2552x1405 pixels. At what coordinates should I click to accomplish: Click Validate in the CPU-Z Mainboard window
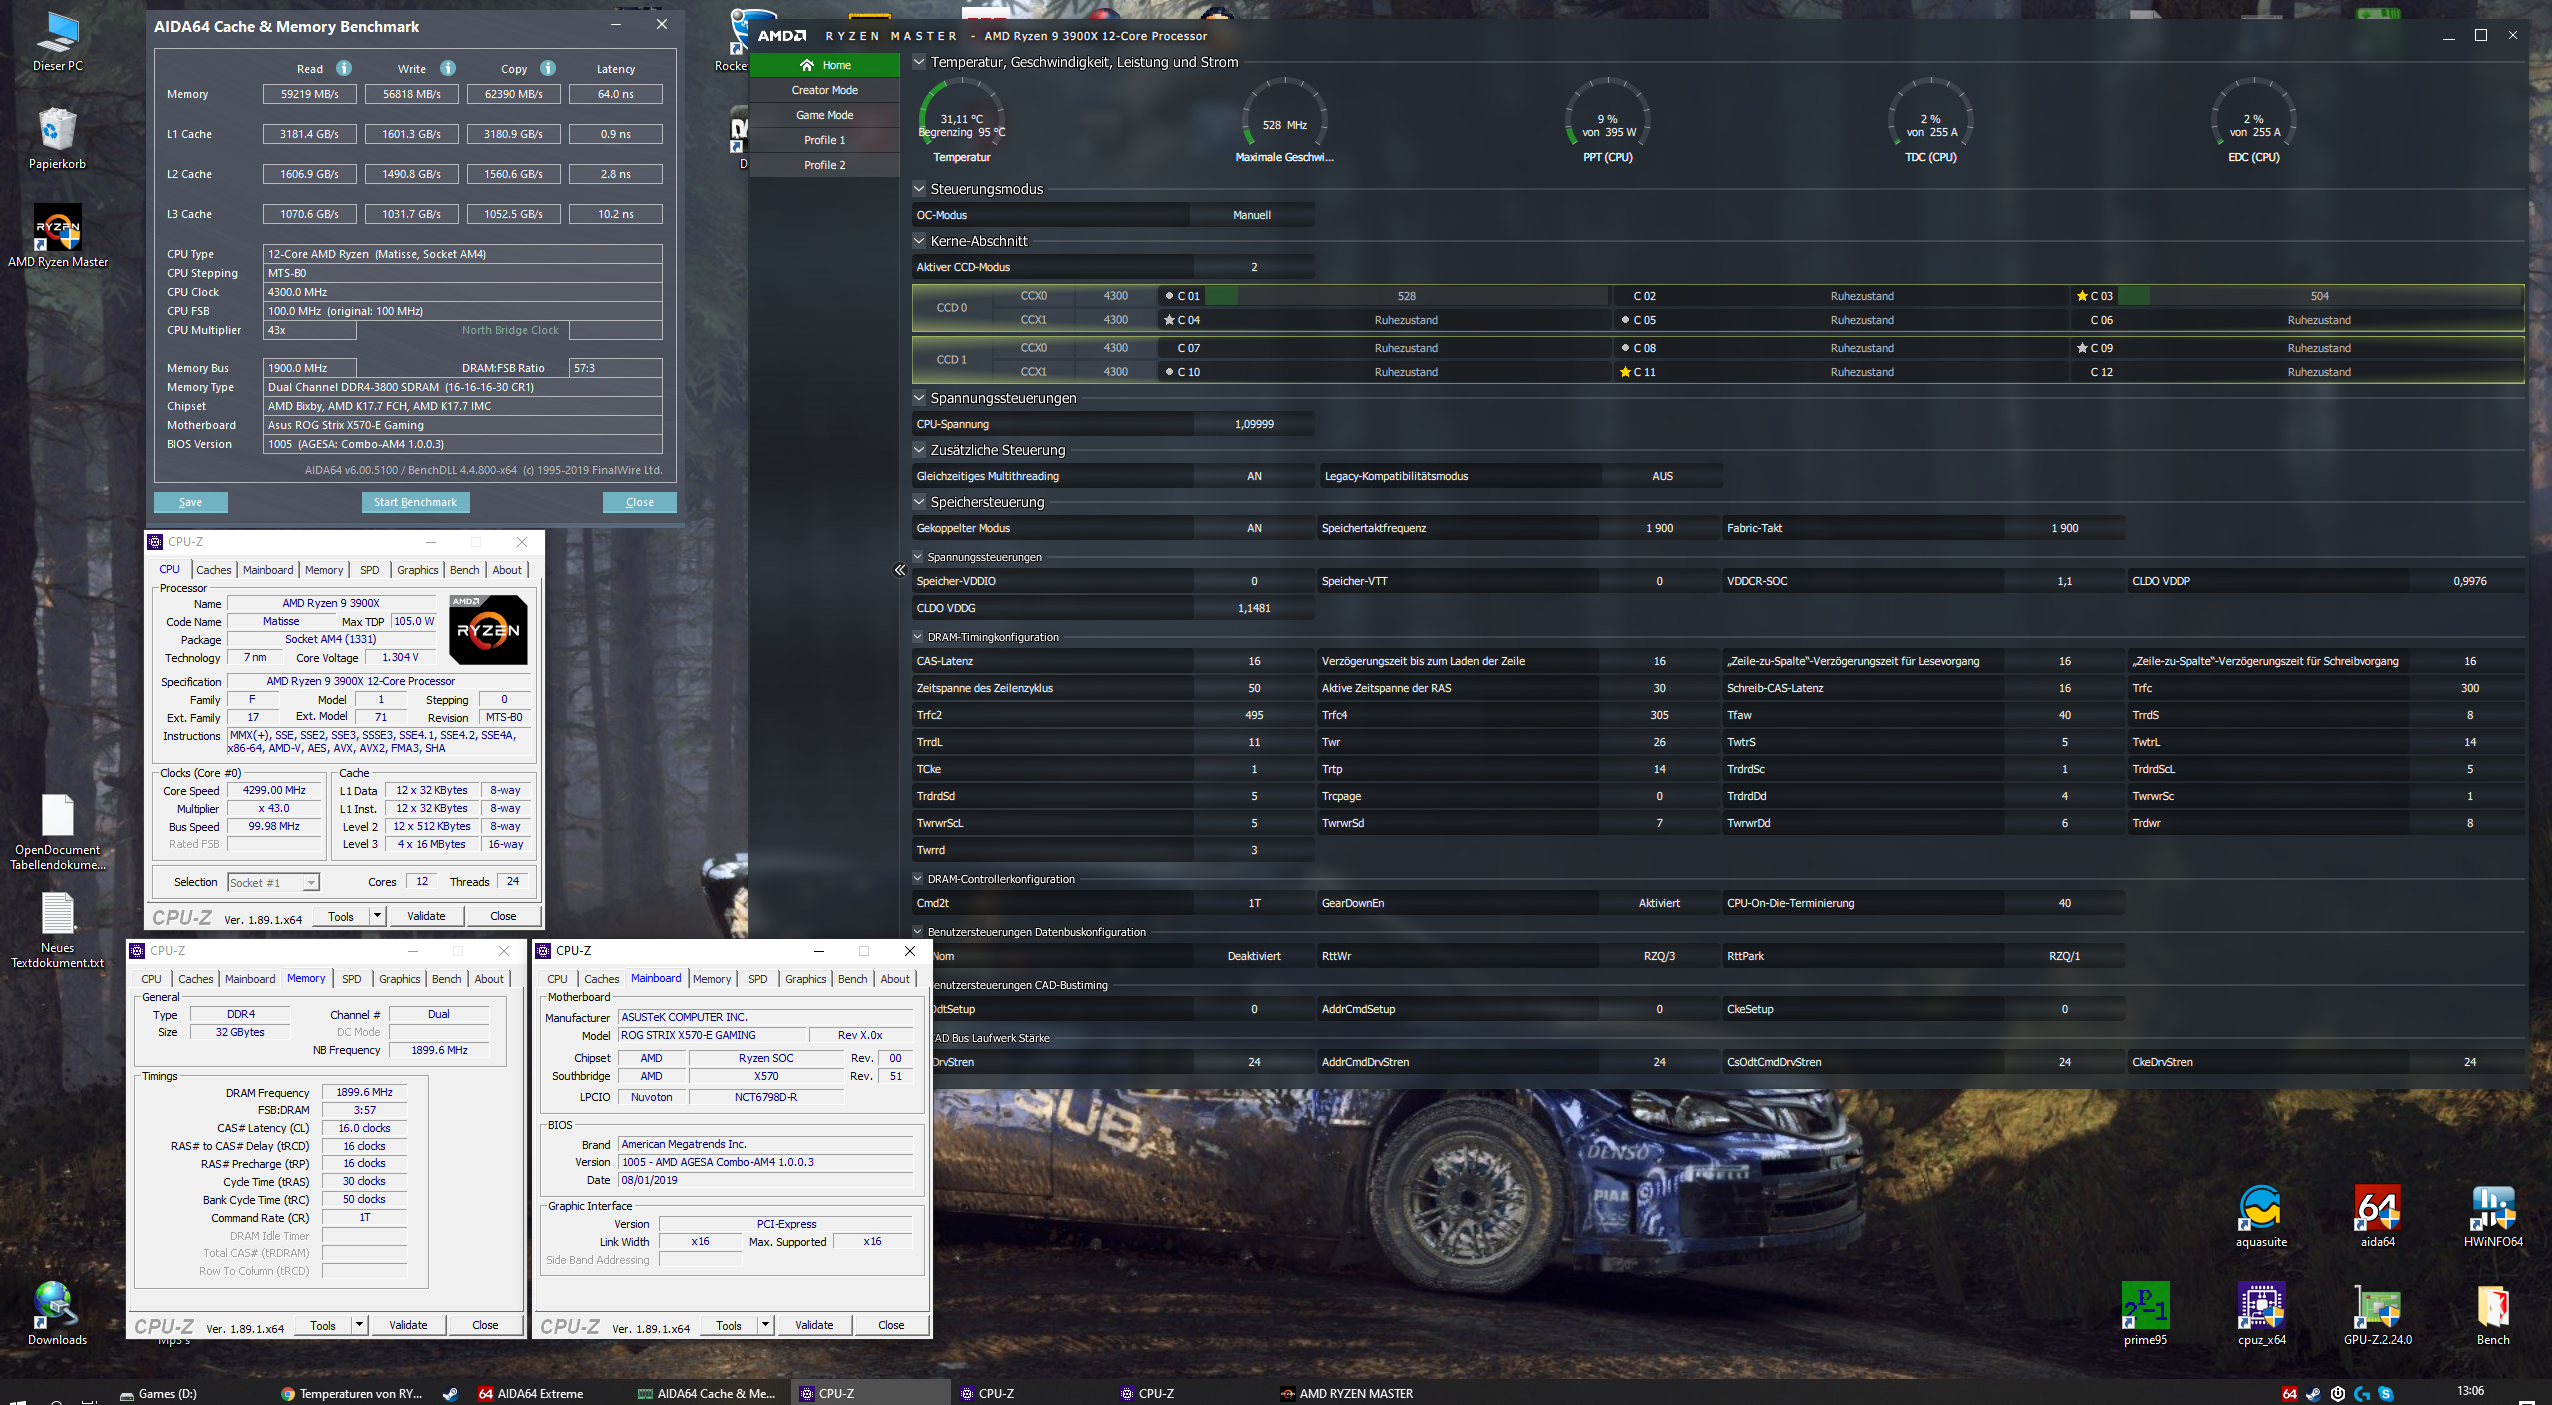pyautogui.click(x=813, y=1325)
